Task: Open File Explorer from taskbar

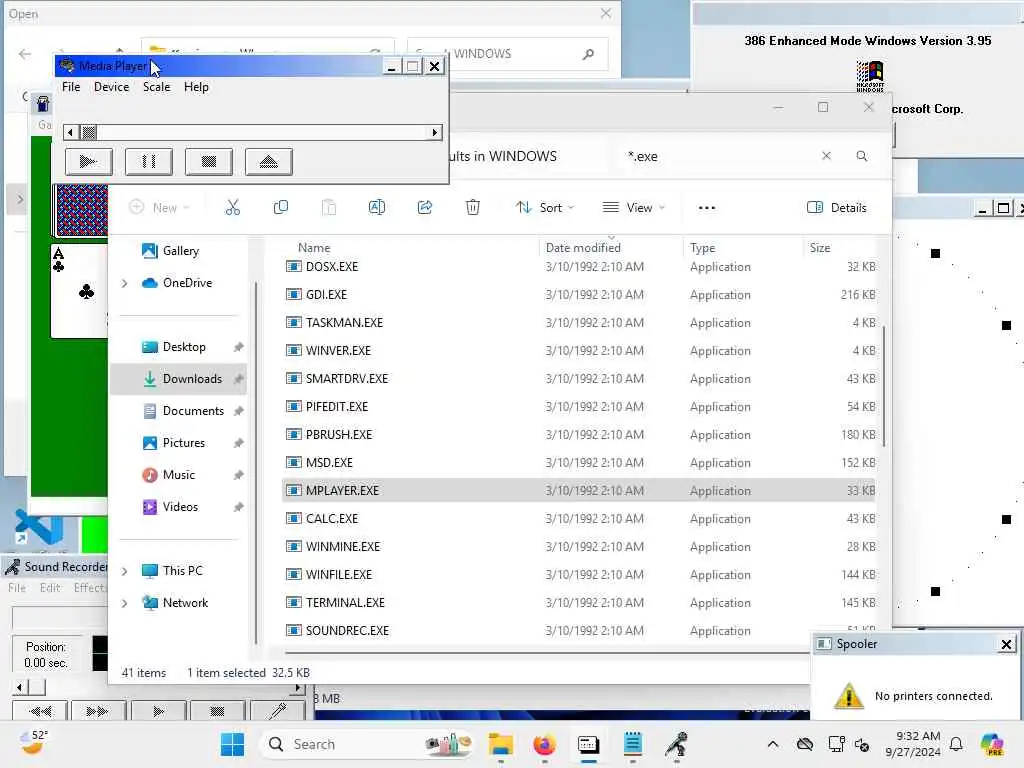Action: point(501,744)
